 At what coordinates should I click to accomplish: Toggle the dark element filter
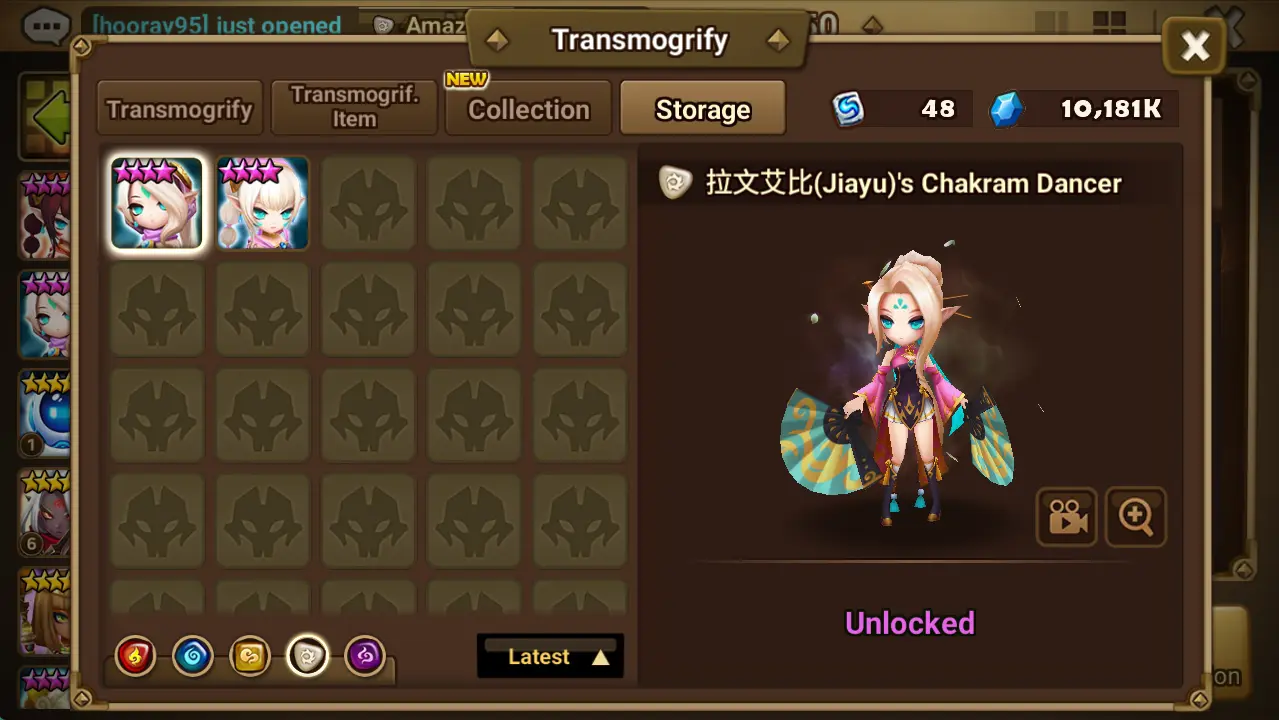coord(365,657)
